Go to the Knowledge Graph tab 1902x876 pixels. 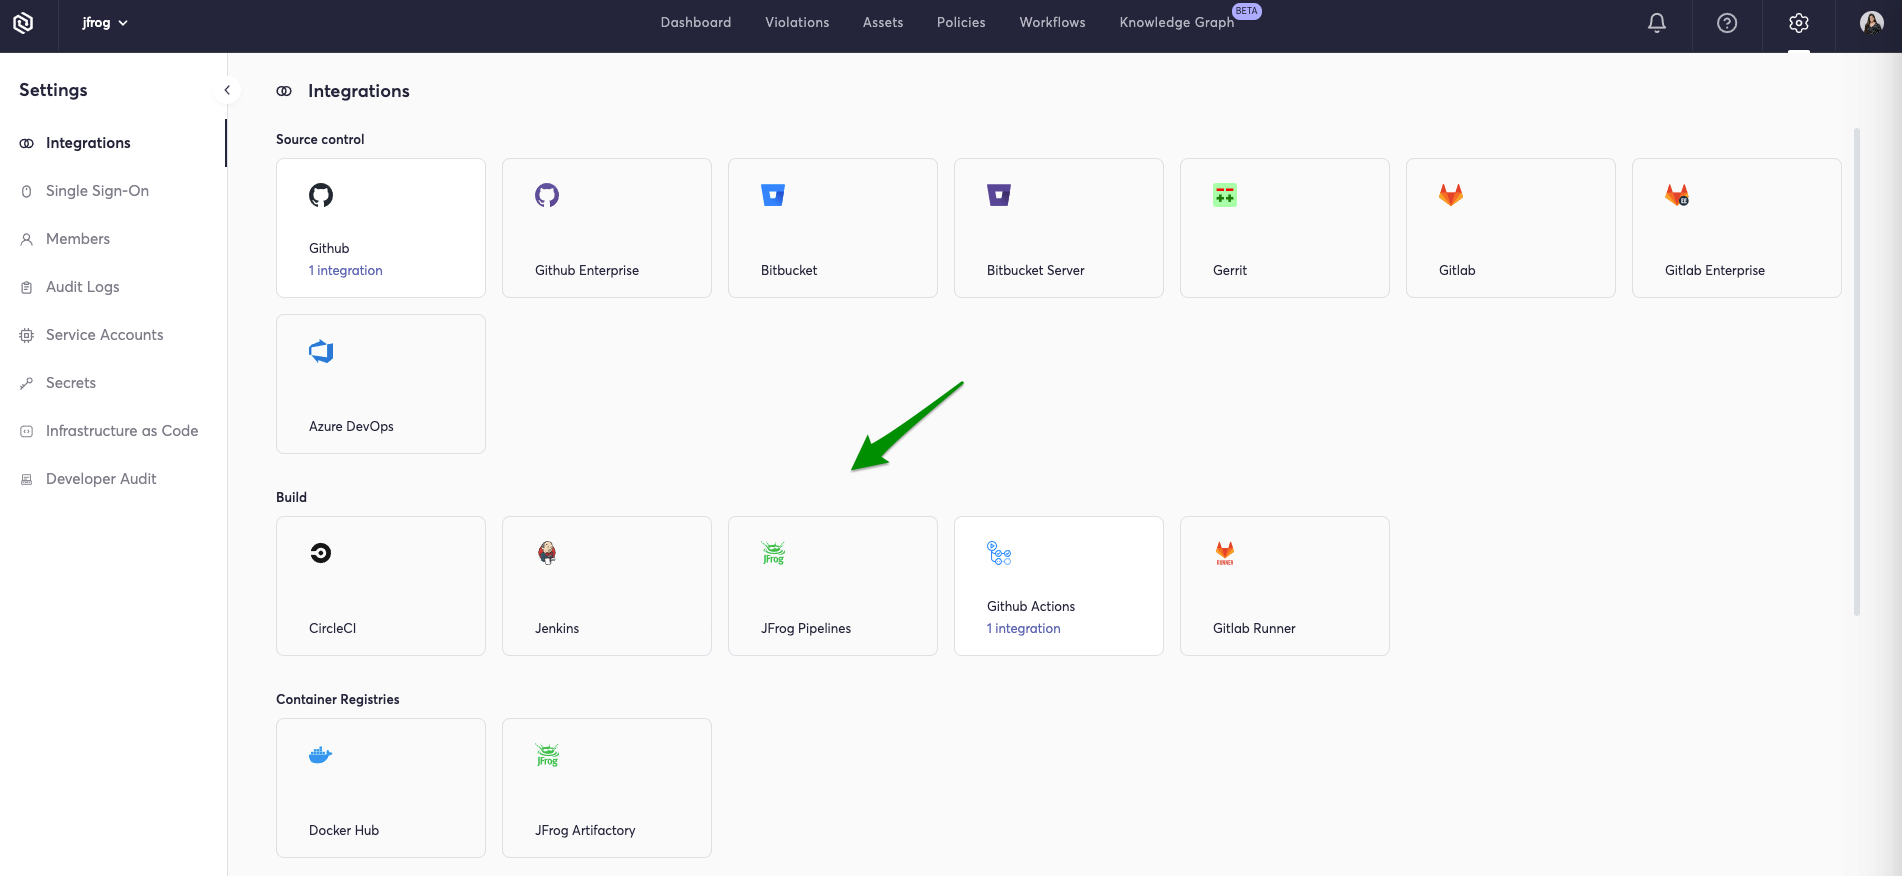click(x=1176, y=23)
